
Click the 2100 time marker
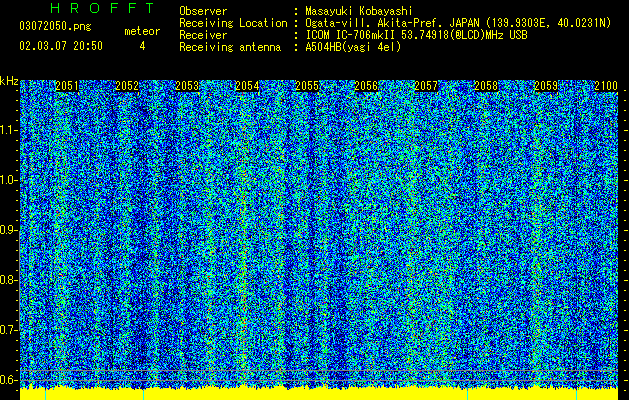point(606,86)
